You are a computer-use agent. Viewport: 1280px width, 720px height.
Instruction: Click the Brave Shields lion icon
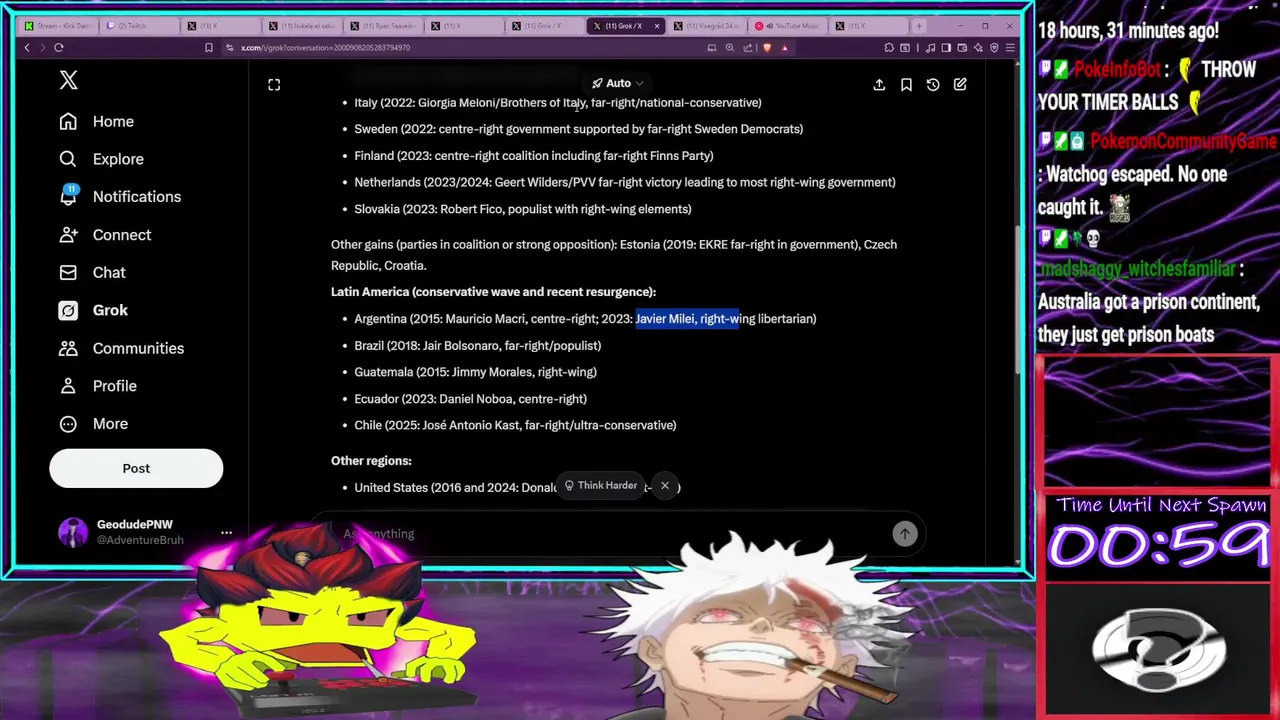[x=768, y=47]
